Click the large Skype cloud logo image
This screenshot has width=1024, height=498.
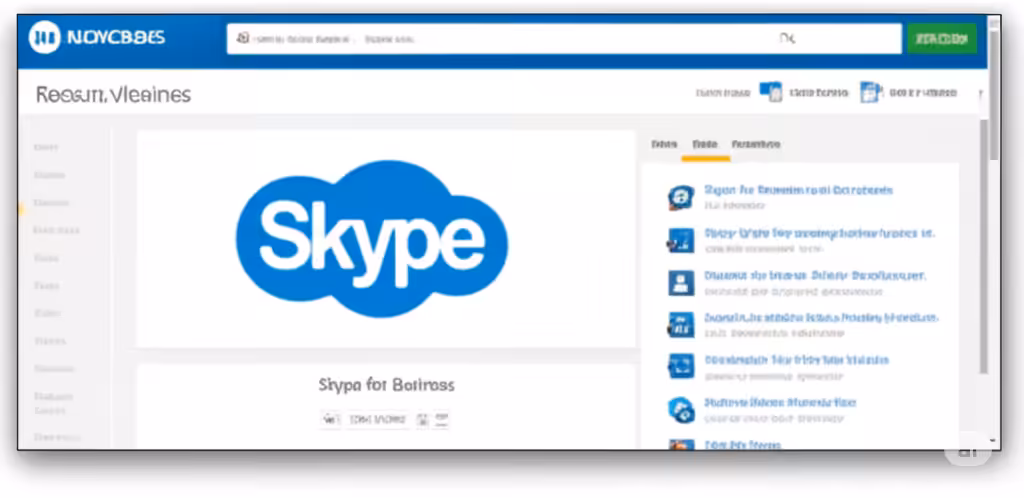point(372,239)
